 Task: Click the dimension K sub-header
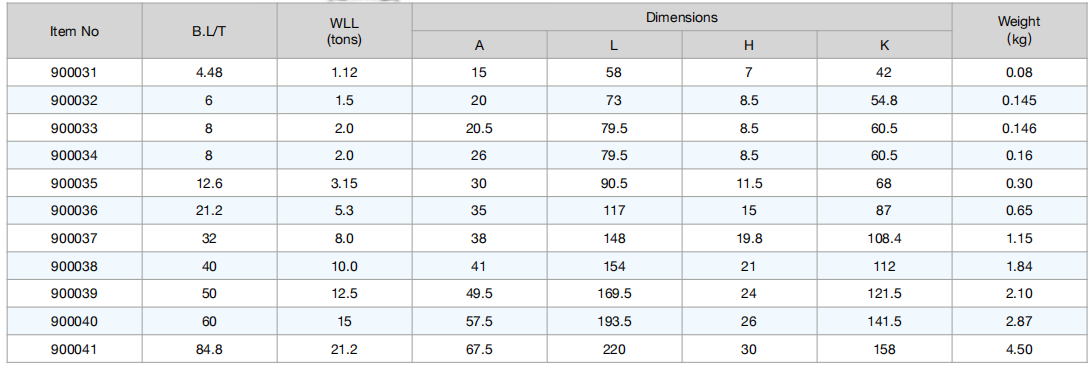(884, 46)
